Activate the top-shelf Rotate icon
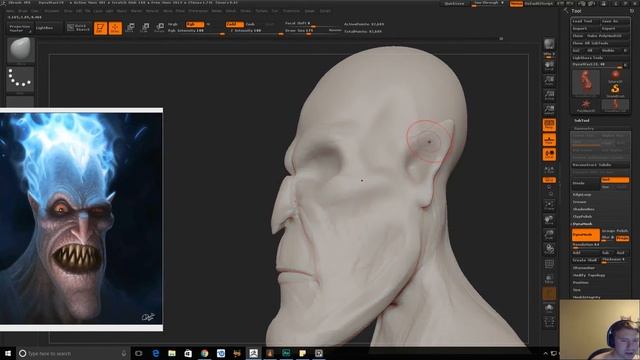The width and height of the screenshot is (640, 360). click(160, 28)
